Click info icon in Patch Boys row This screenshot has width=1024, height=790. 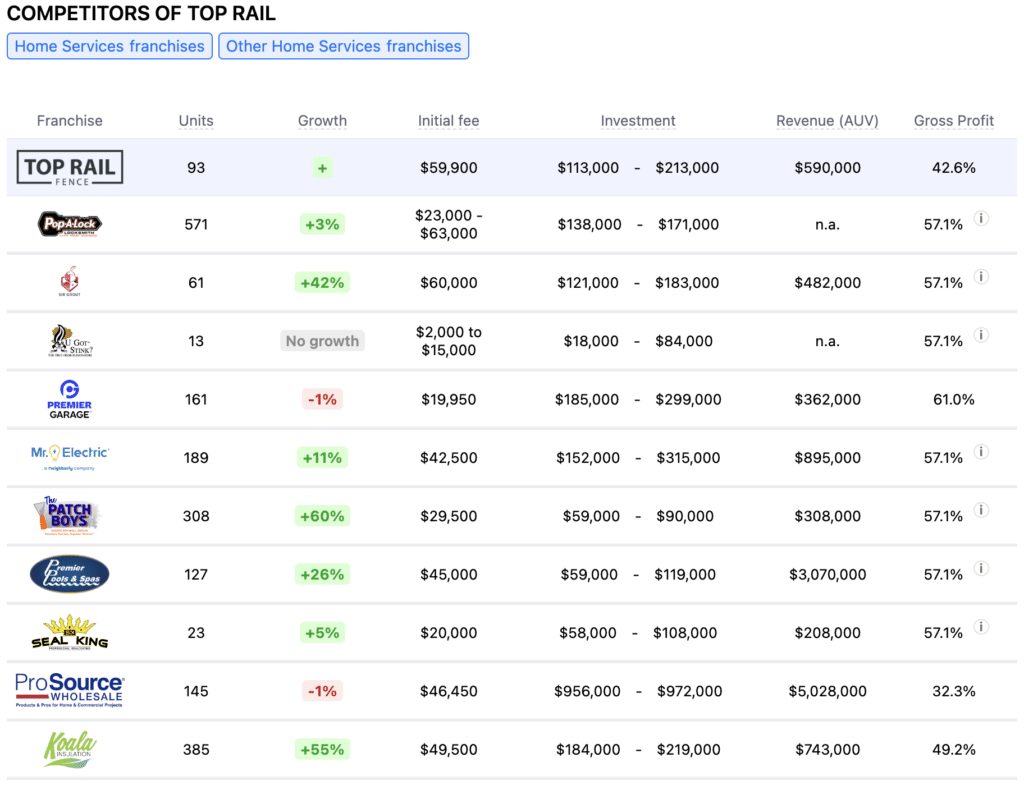coord(981,510)
